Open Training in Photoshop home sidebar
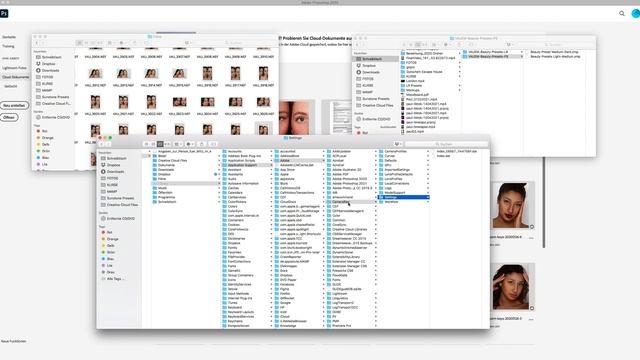 [x=8, y=46]
